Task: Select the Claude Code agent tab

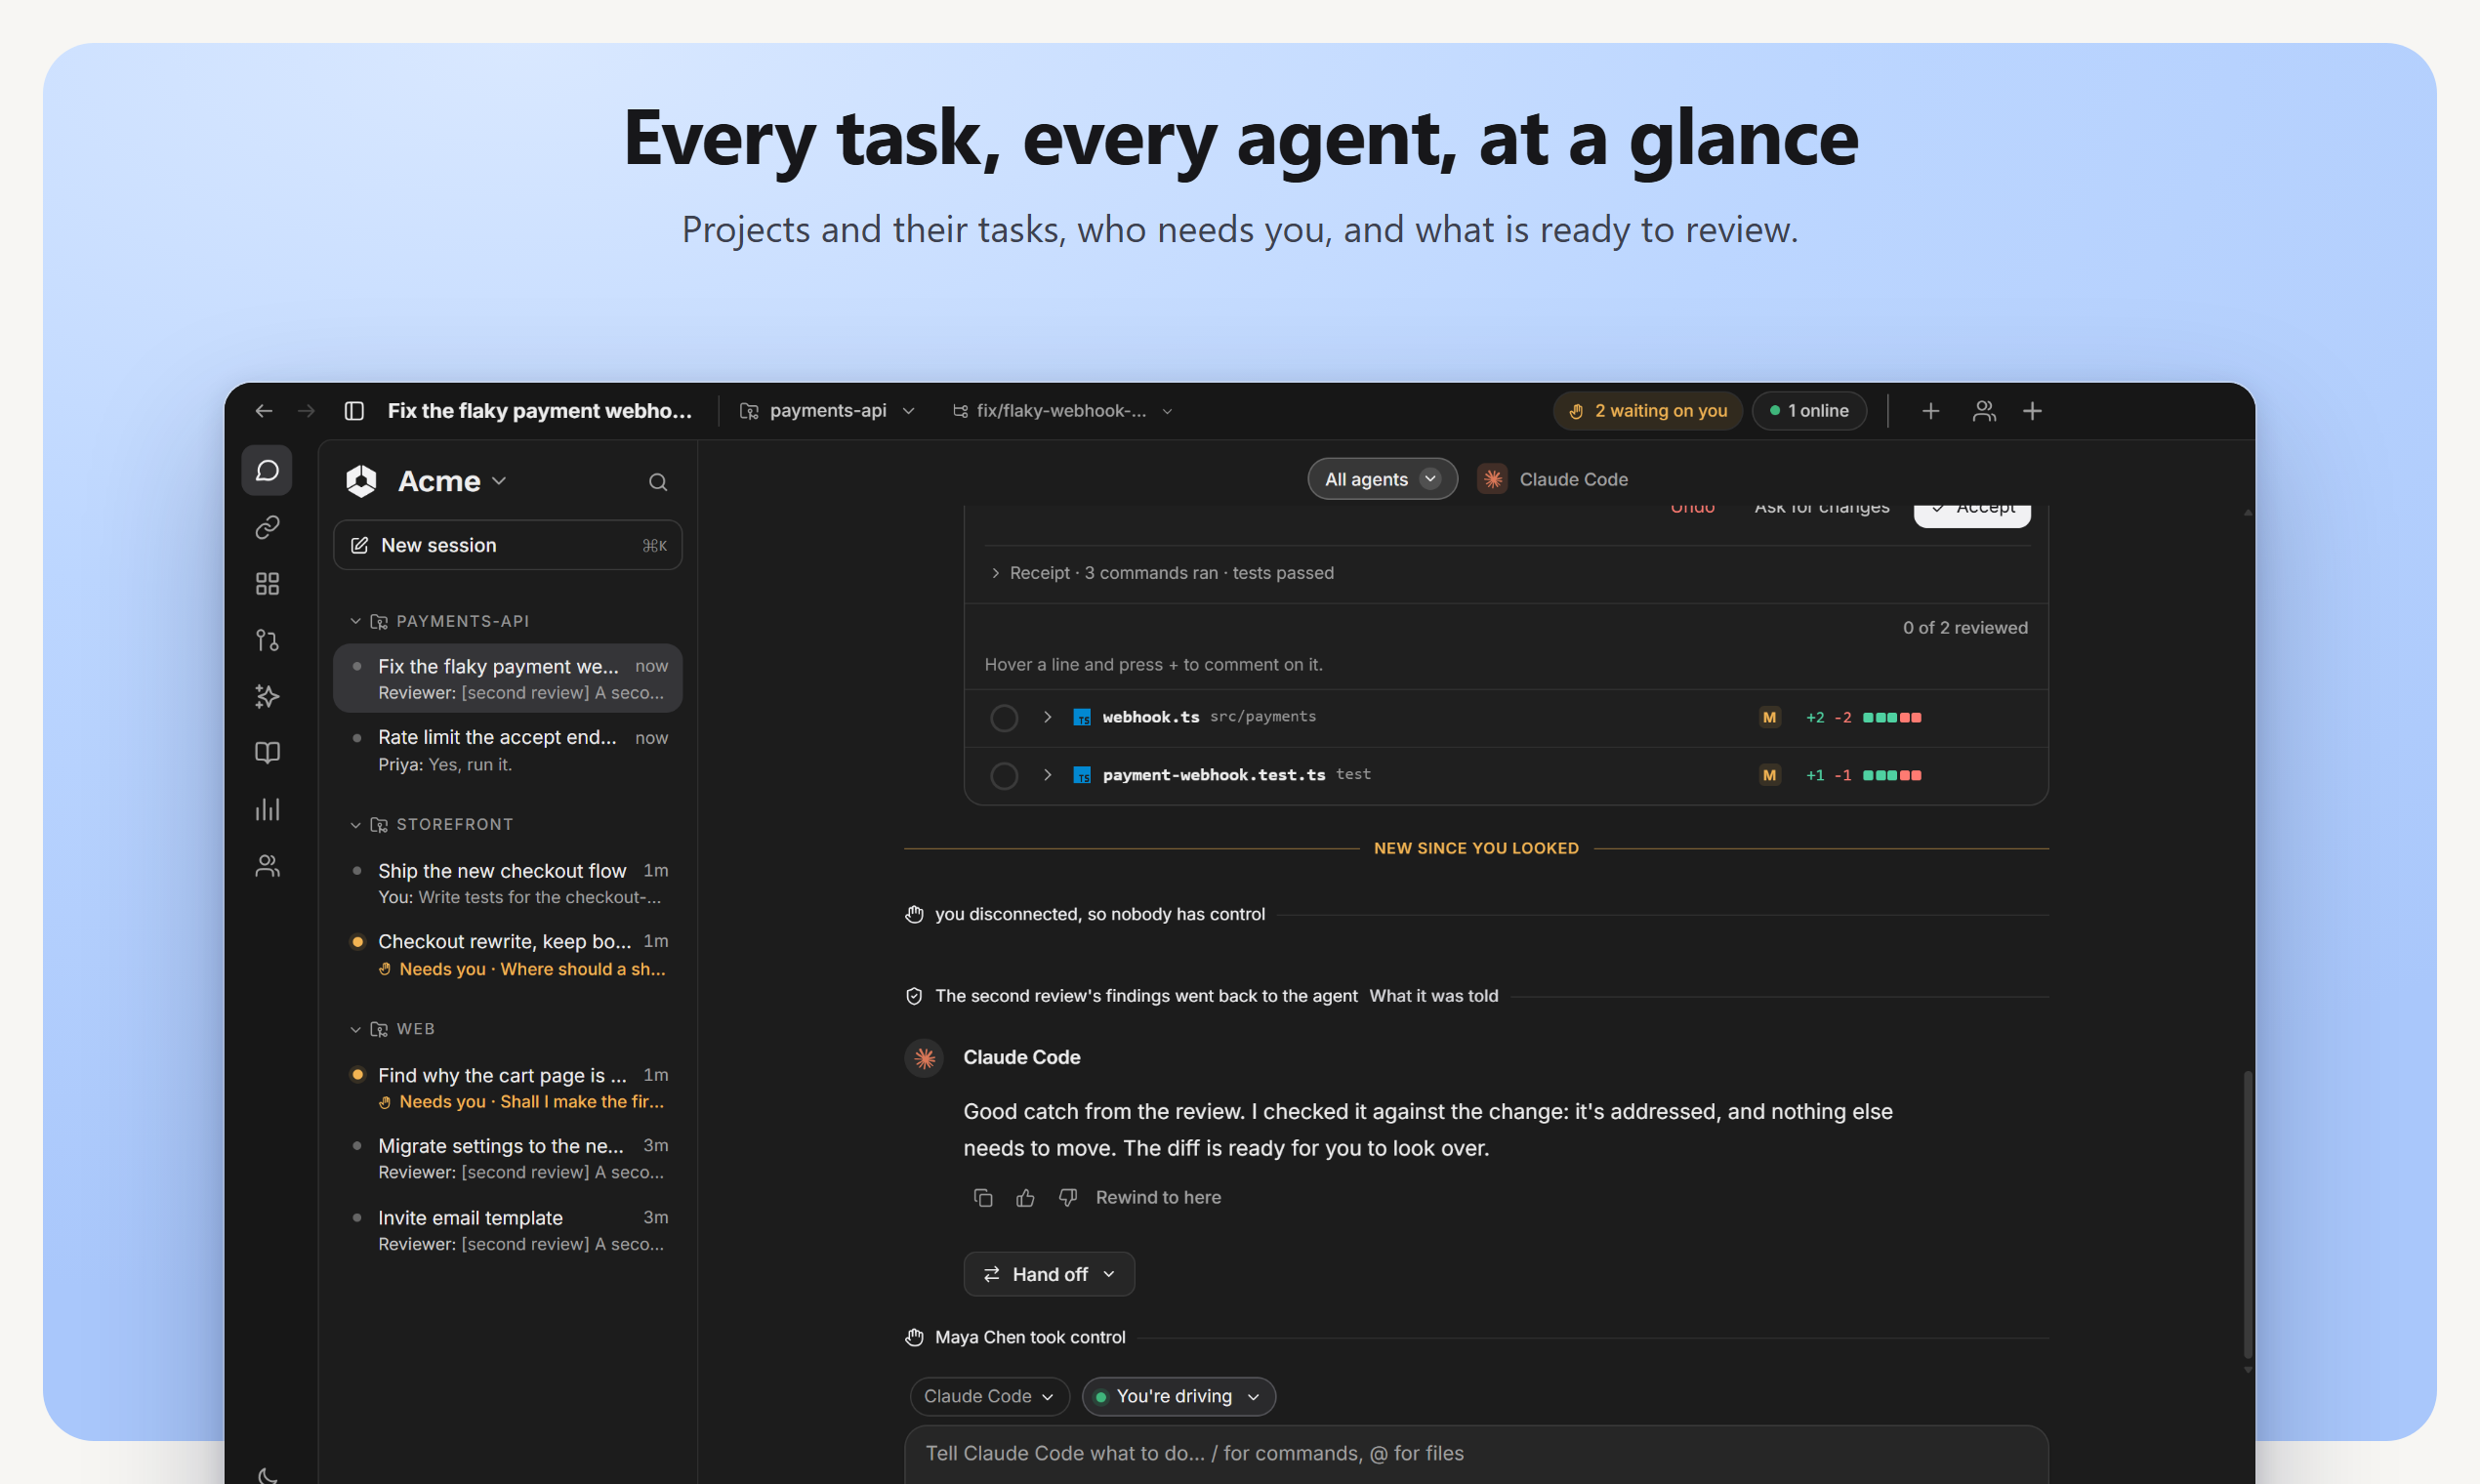Action: pyautogui.click(x=1553, y=479)
